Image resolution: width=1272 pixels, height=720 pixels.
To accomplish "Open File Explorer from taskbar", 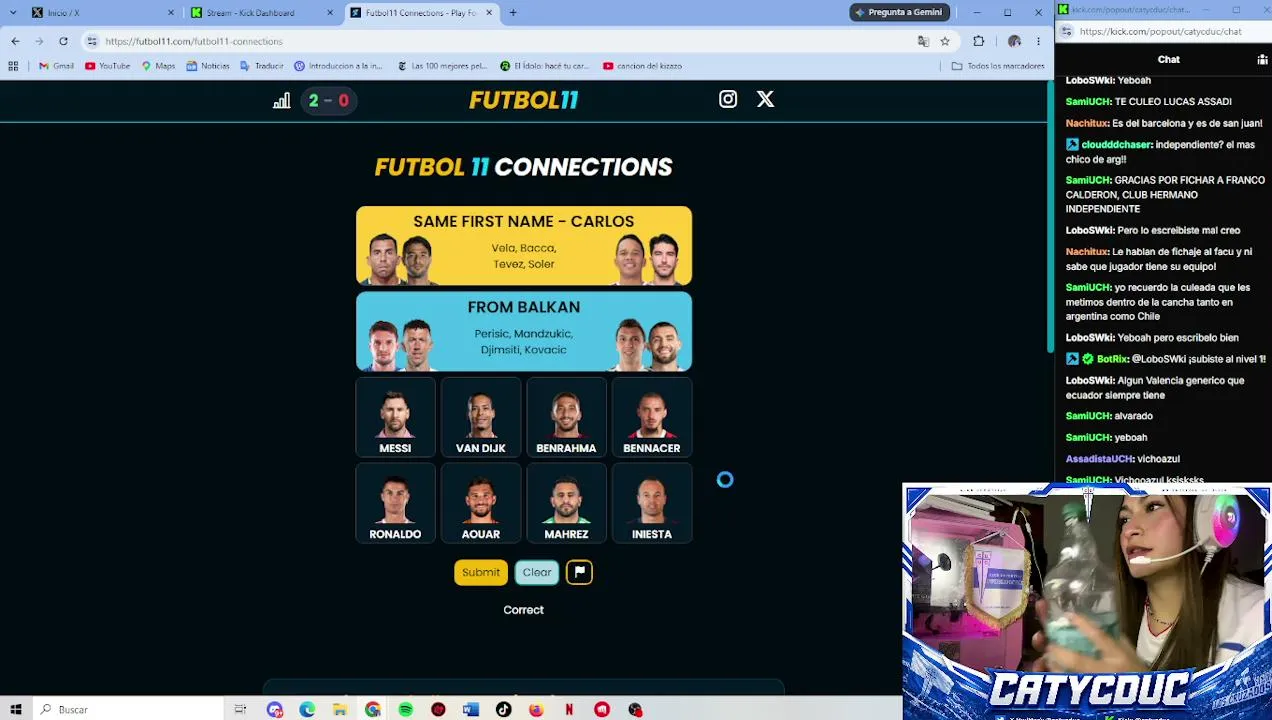I will pos(340,710).
